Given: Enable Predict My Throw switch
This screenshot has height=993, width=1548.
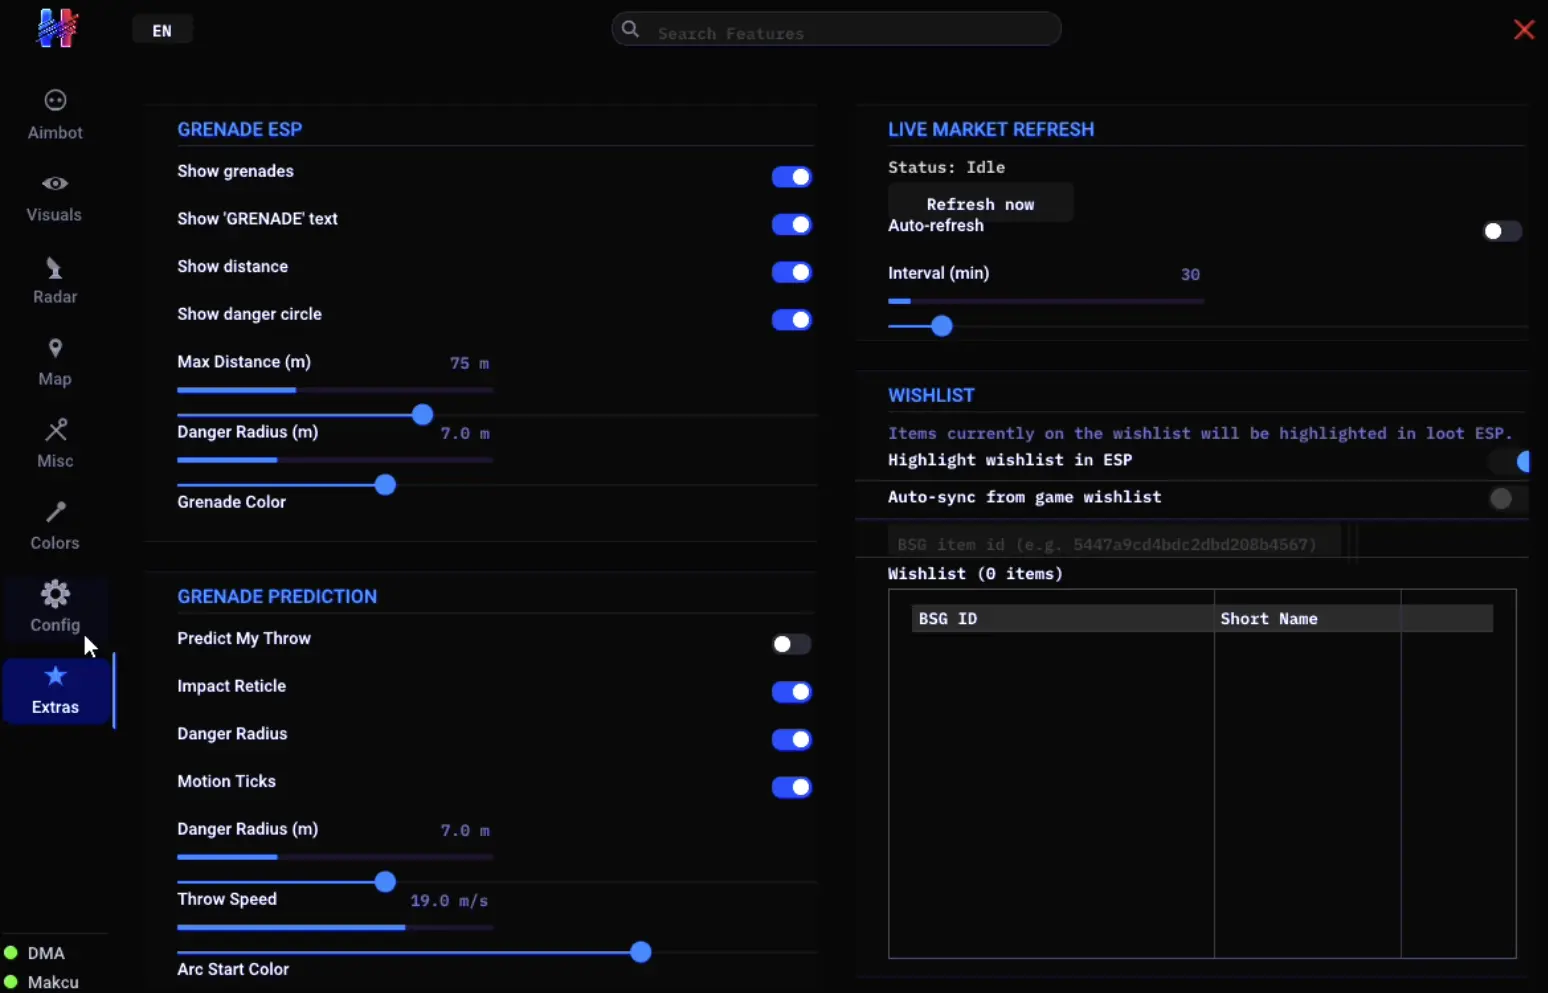Looking at the screenshot, I should 791,645.
